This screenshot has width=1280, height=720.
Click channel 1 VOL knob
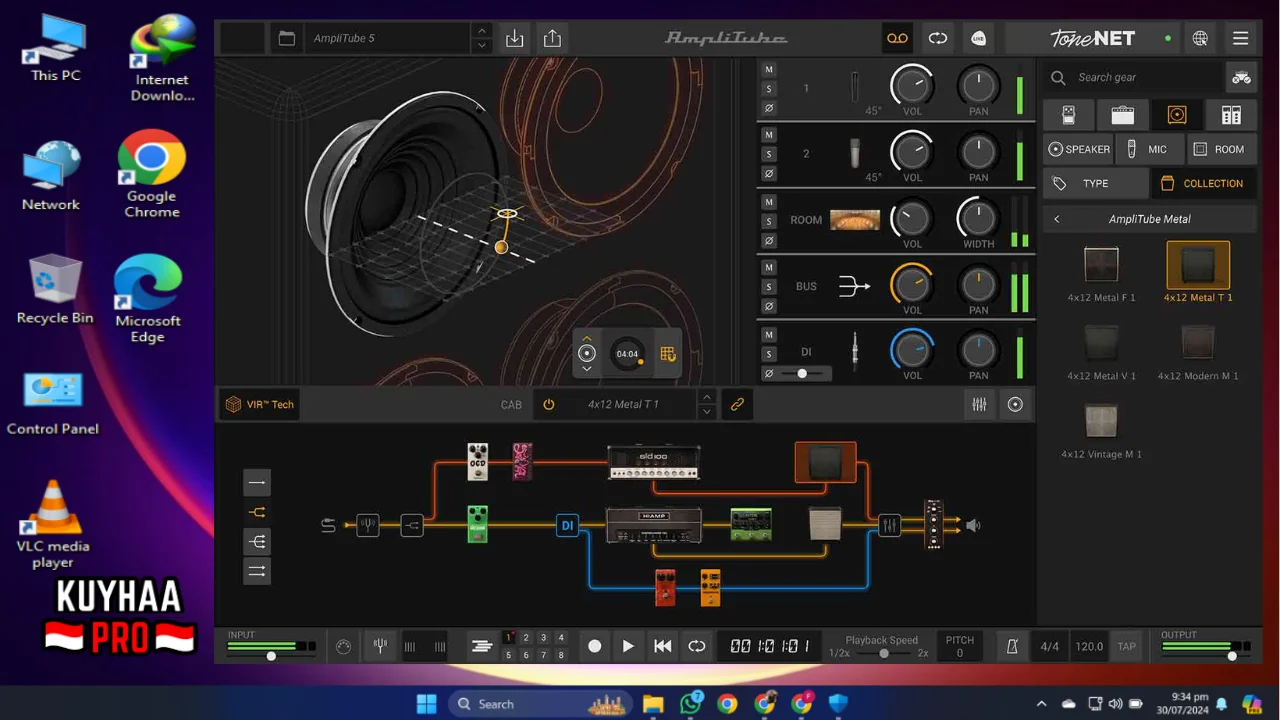coord(912,85)
